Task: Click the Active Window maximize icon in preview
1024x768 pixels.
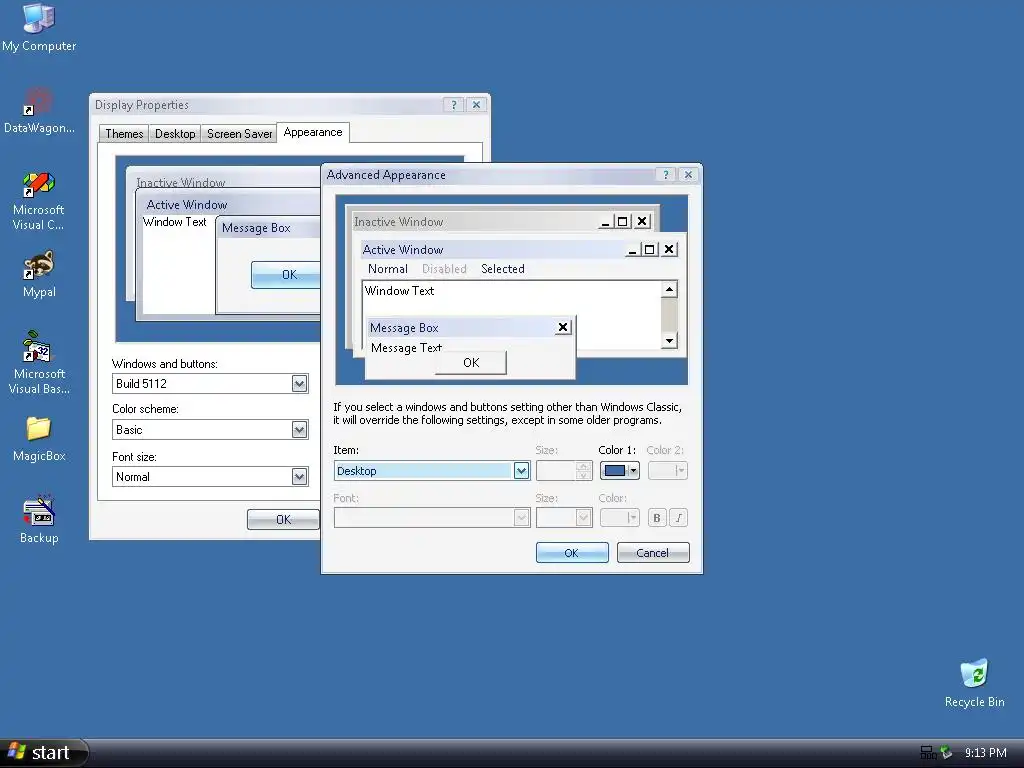Action: (650, 249)
